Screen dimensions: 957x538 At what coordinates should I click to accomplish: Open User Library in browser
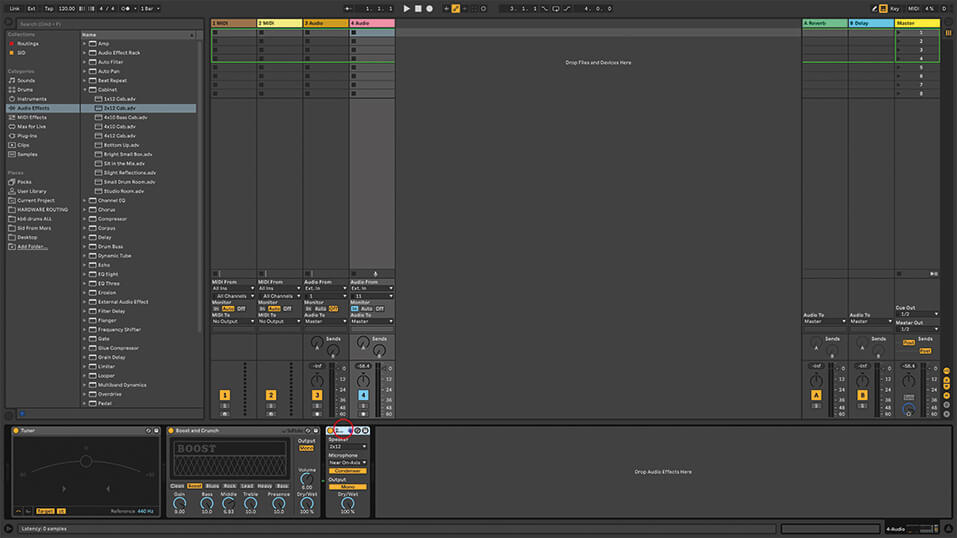coord(31,191)
